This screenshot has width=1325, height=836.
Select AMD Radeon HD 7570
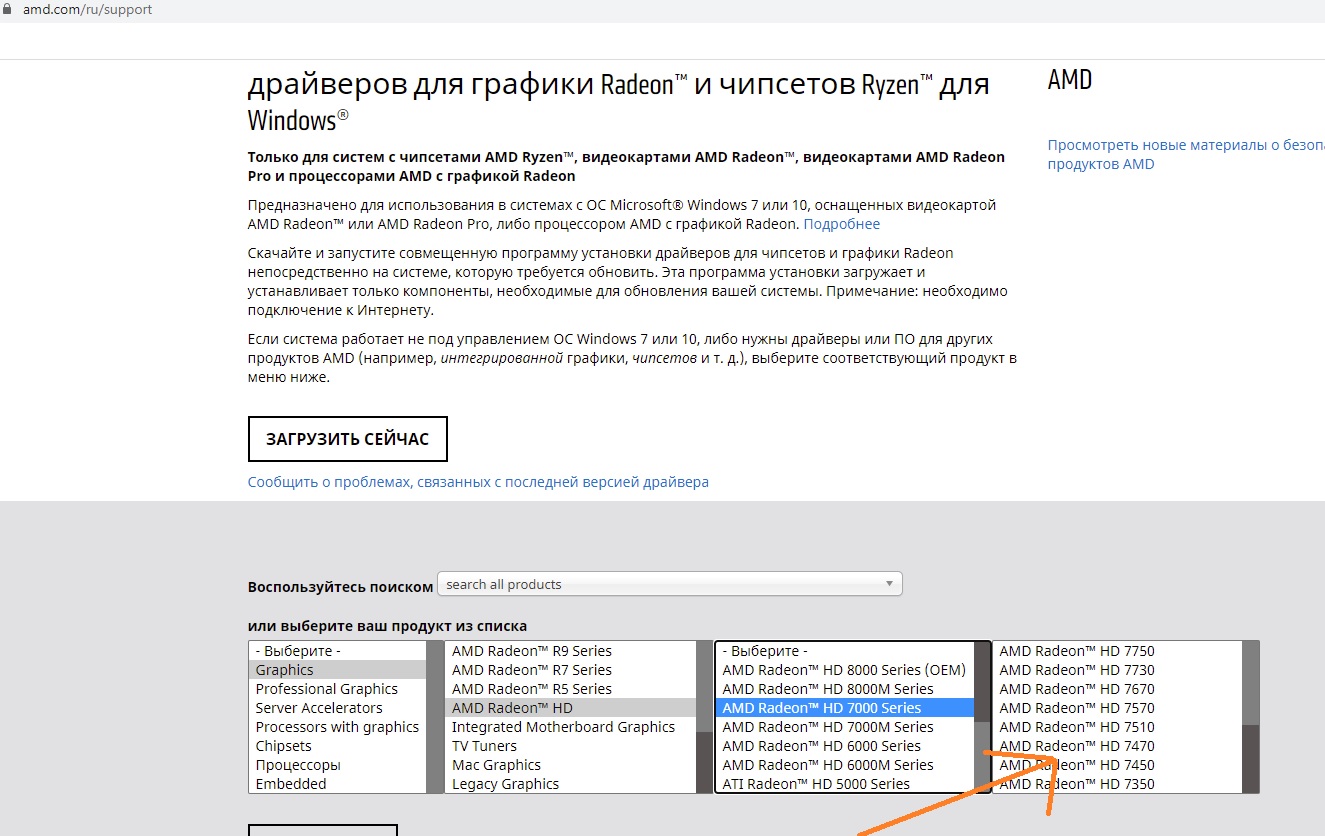pos(1117,708)
